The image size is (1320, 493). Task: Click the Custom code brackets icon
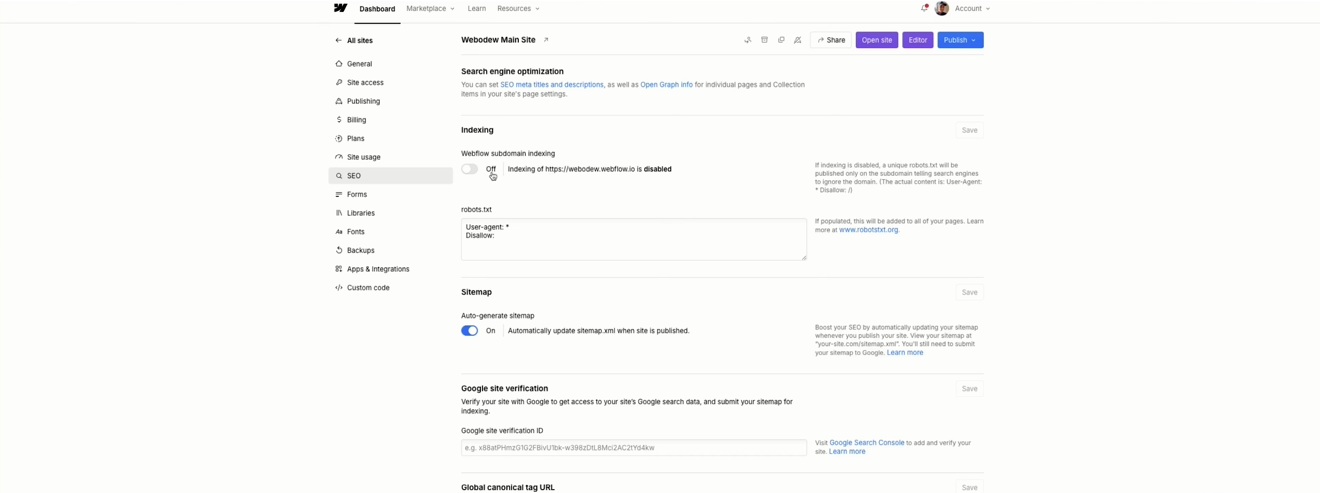(339, 288)
